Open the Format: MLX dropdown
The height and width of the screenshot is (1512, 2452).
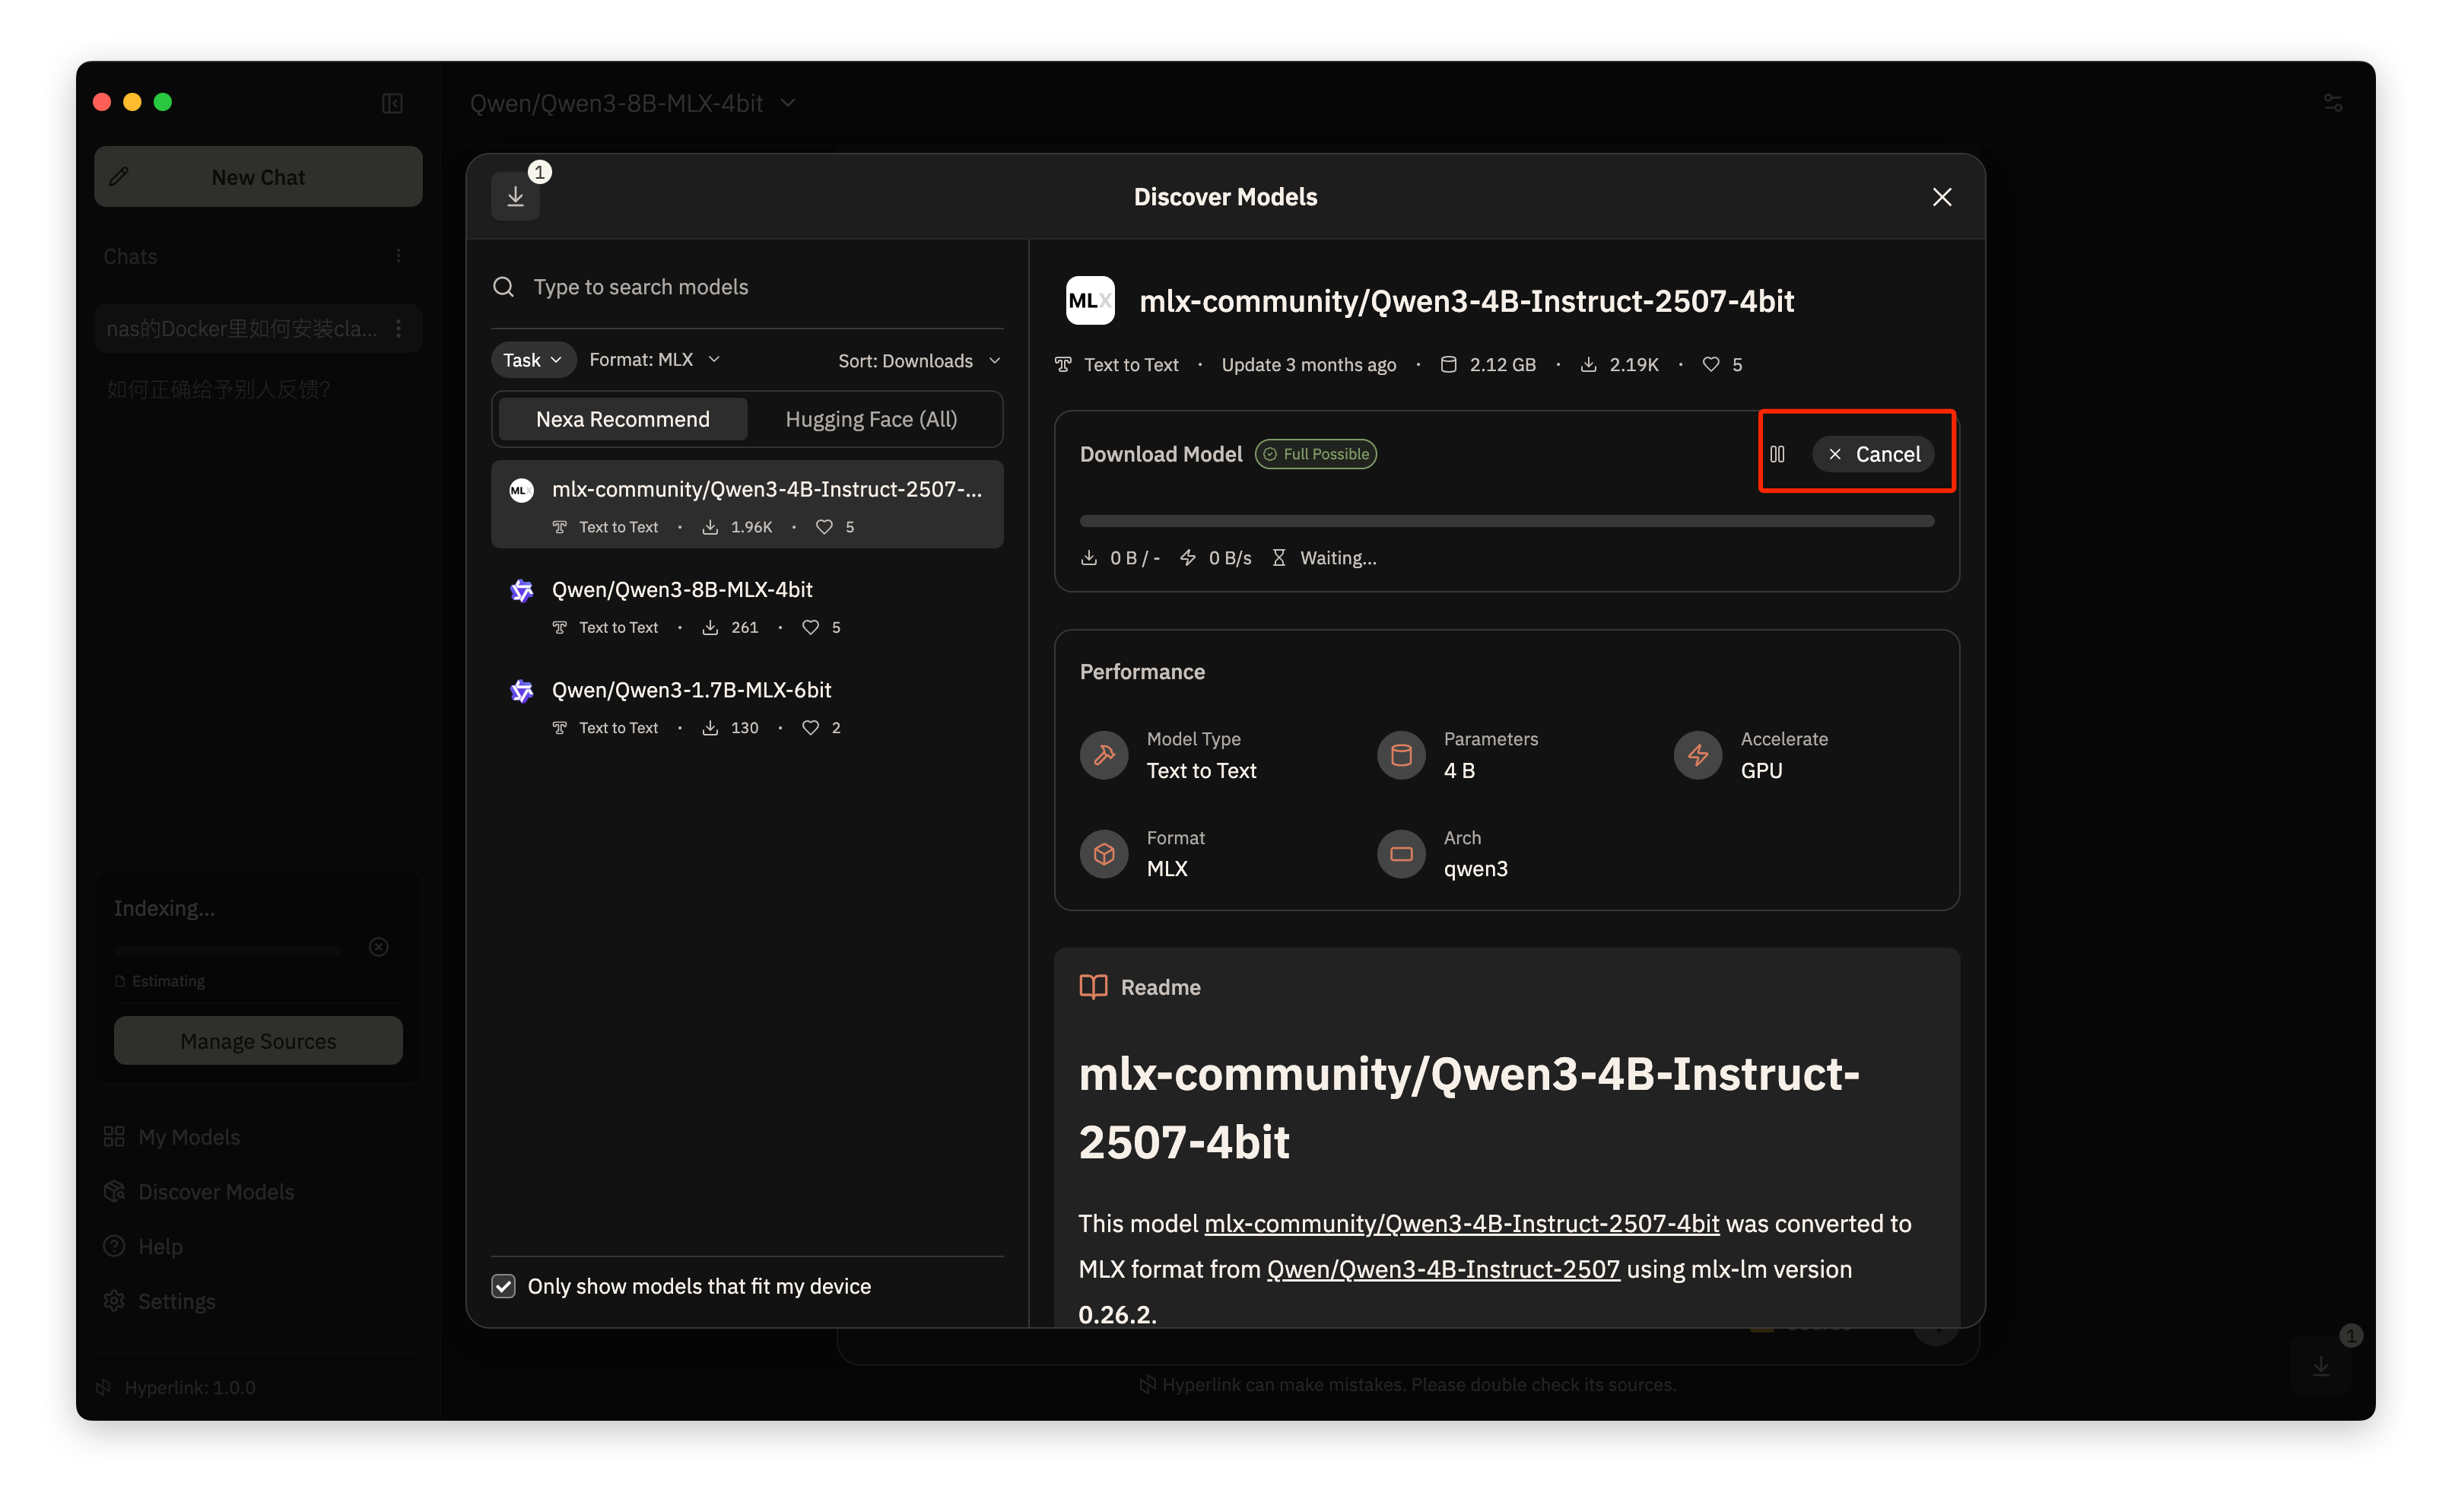pos(654,360)
